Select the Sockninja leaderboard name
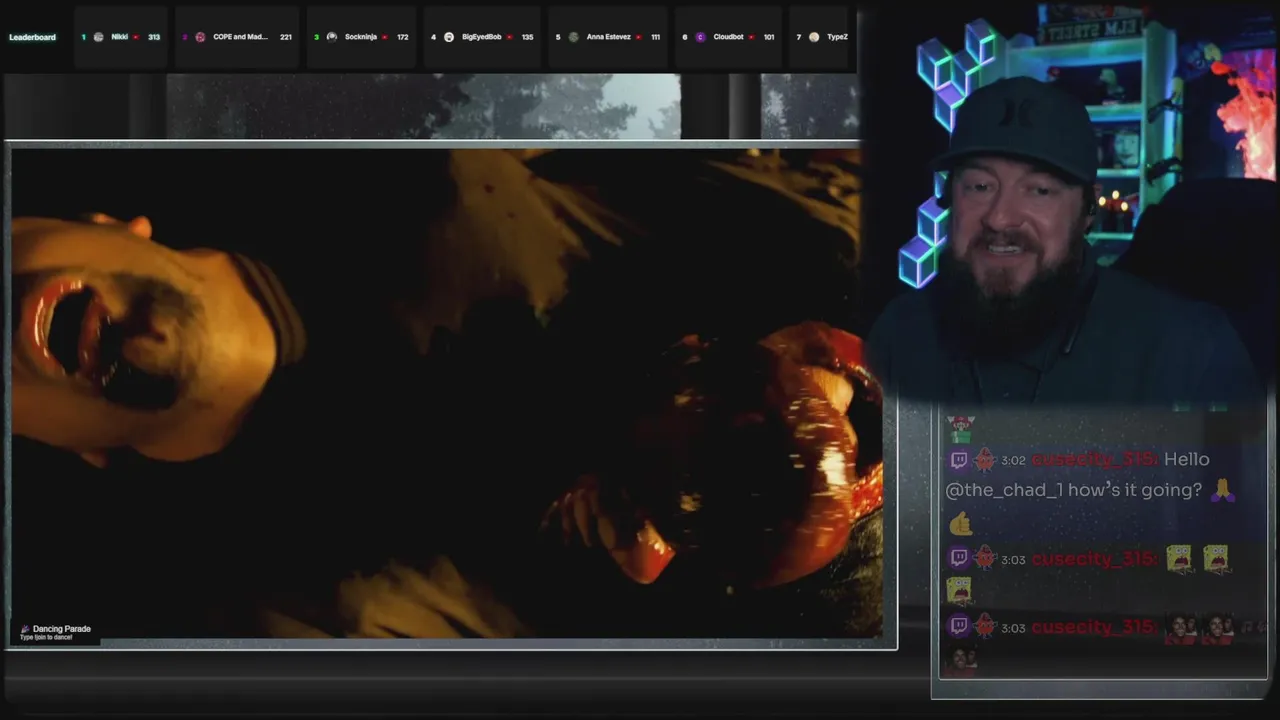This screenshot has width=1280, height=720. tap(361, 37)
